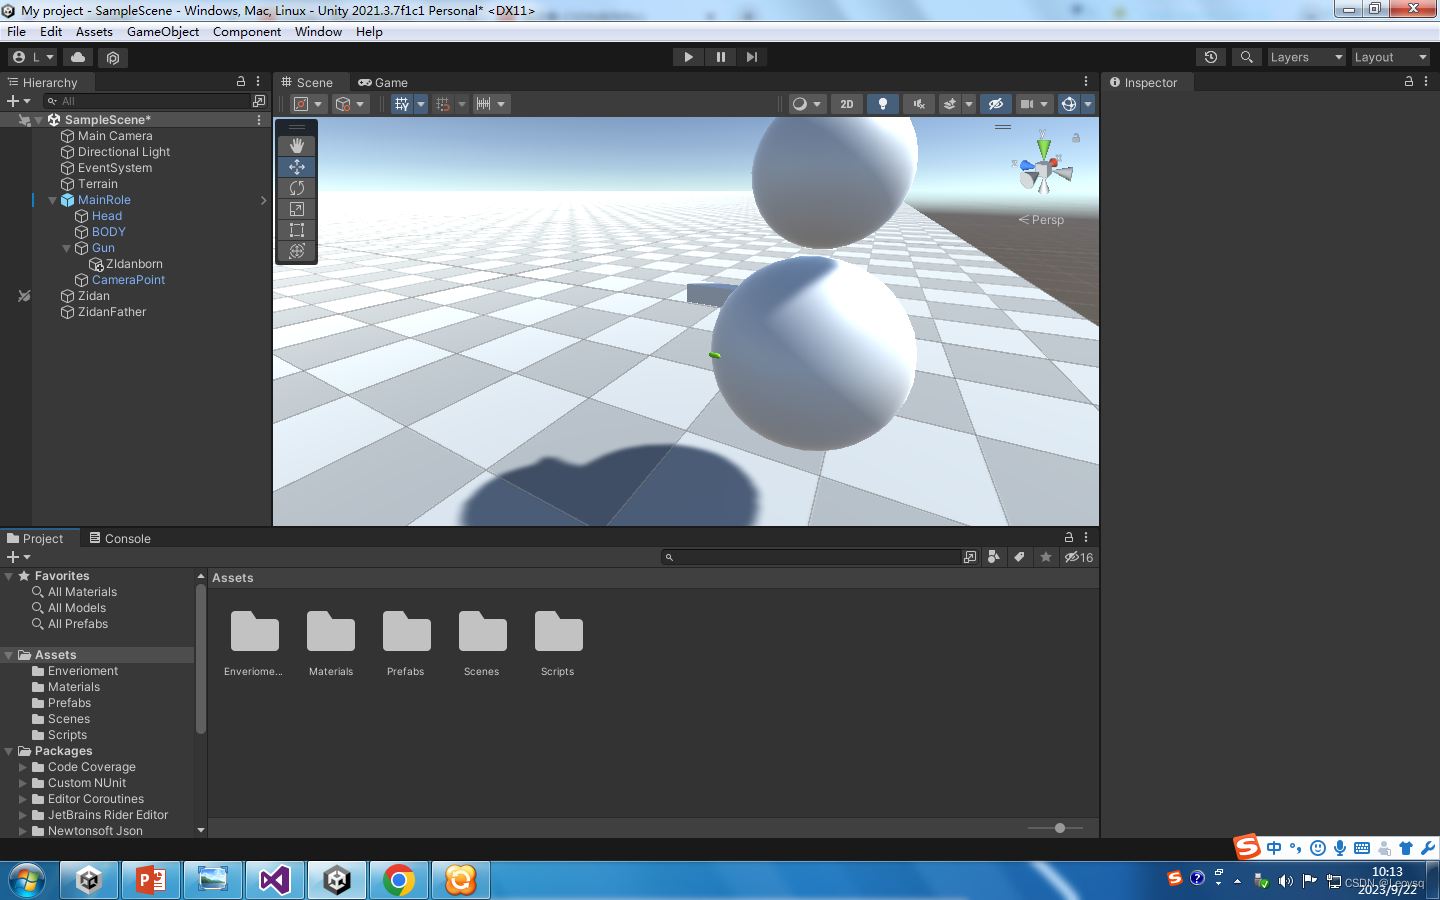Open Chrome from the taskbar
Image resolution: width=1440 pixels, height=900 pixels.
(399, 880)
